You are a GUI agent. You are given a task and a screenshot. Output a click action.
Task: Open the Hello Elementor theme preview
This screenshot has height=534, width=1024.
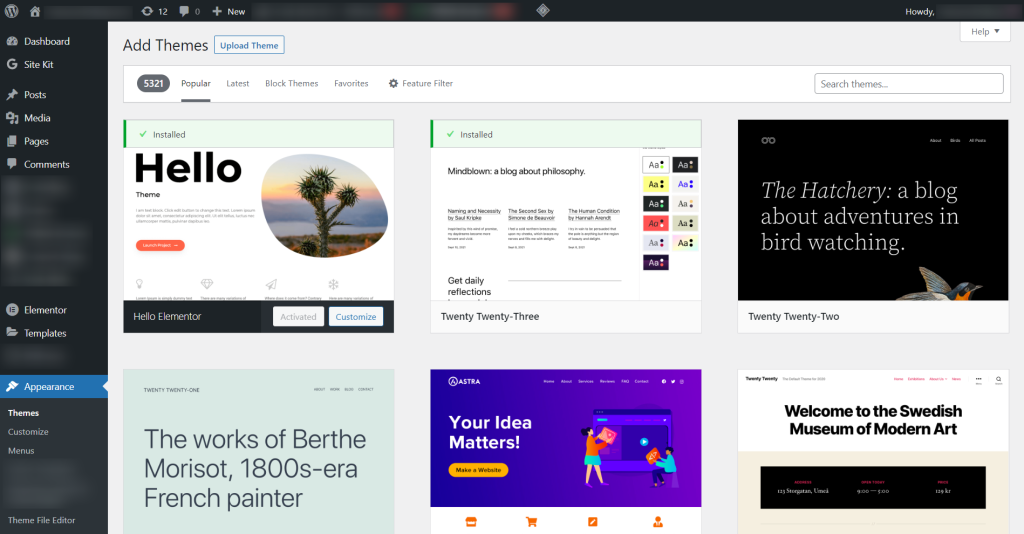259,224
